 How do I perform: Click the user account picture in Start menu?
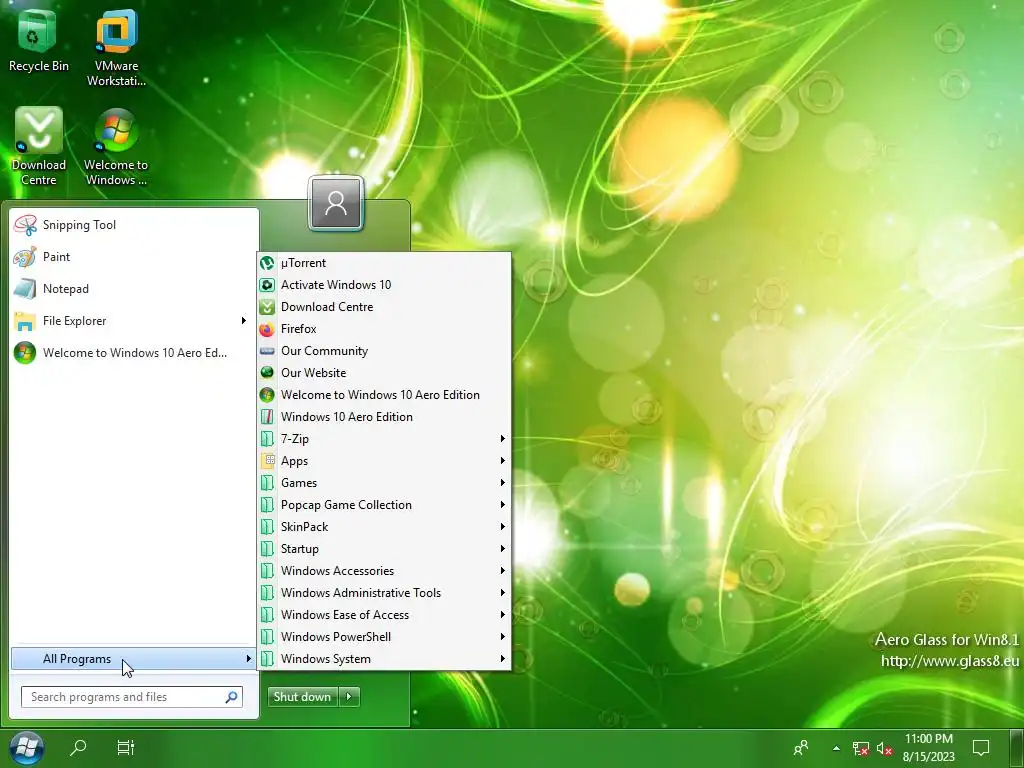click(x=336, y=203)
